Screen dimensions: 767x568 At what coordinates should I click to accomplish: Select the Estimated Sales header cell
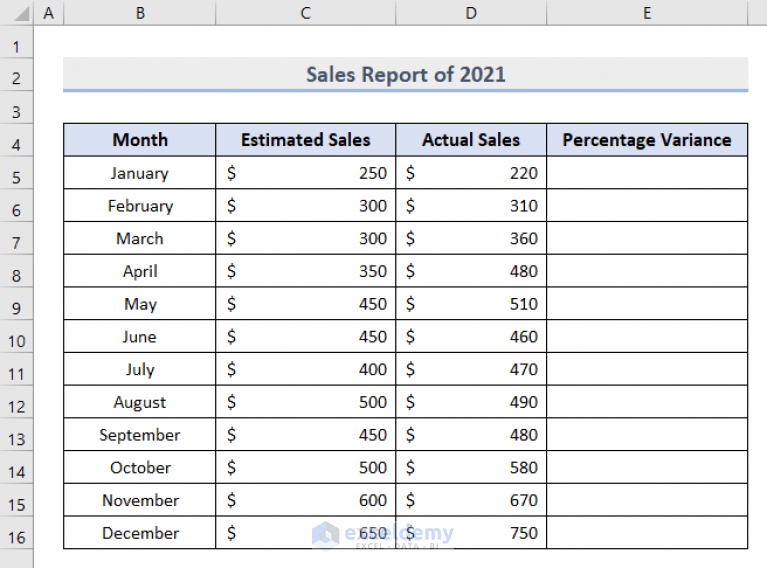click(x=306, y=140)
